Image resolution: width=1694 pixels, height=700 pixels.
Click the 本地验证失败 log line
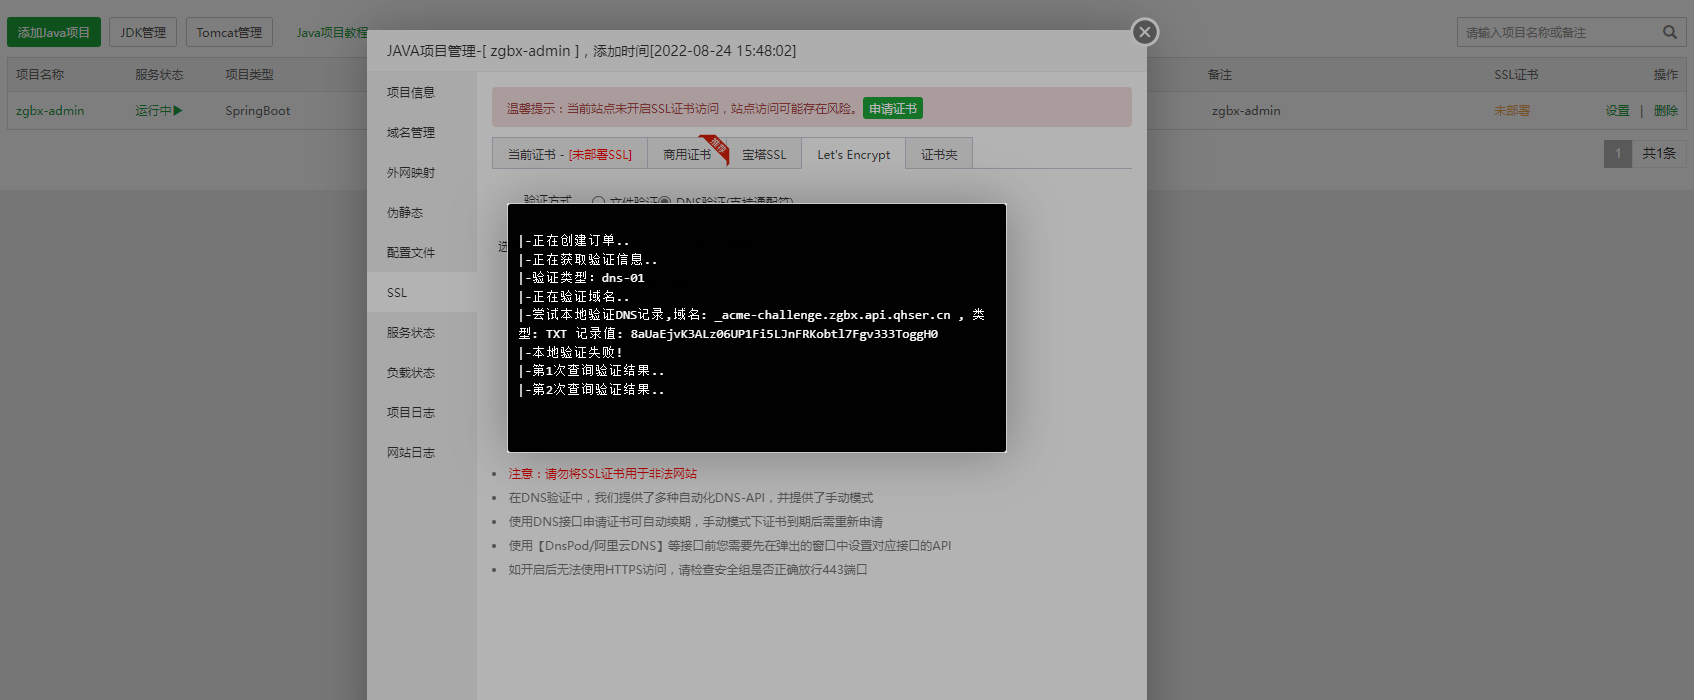pyautogui.click(x=571, y=352)
